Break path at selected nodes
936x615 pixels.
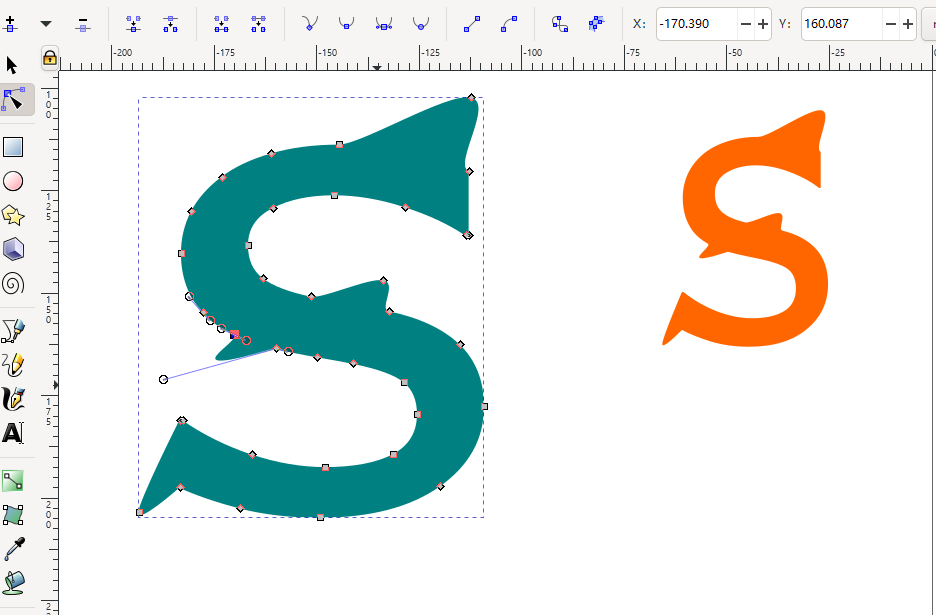(171, 24)
